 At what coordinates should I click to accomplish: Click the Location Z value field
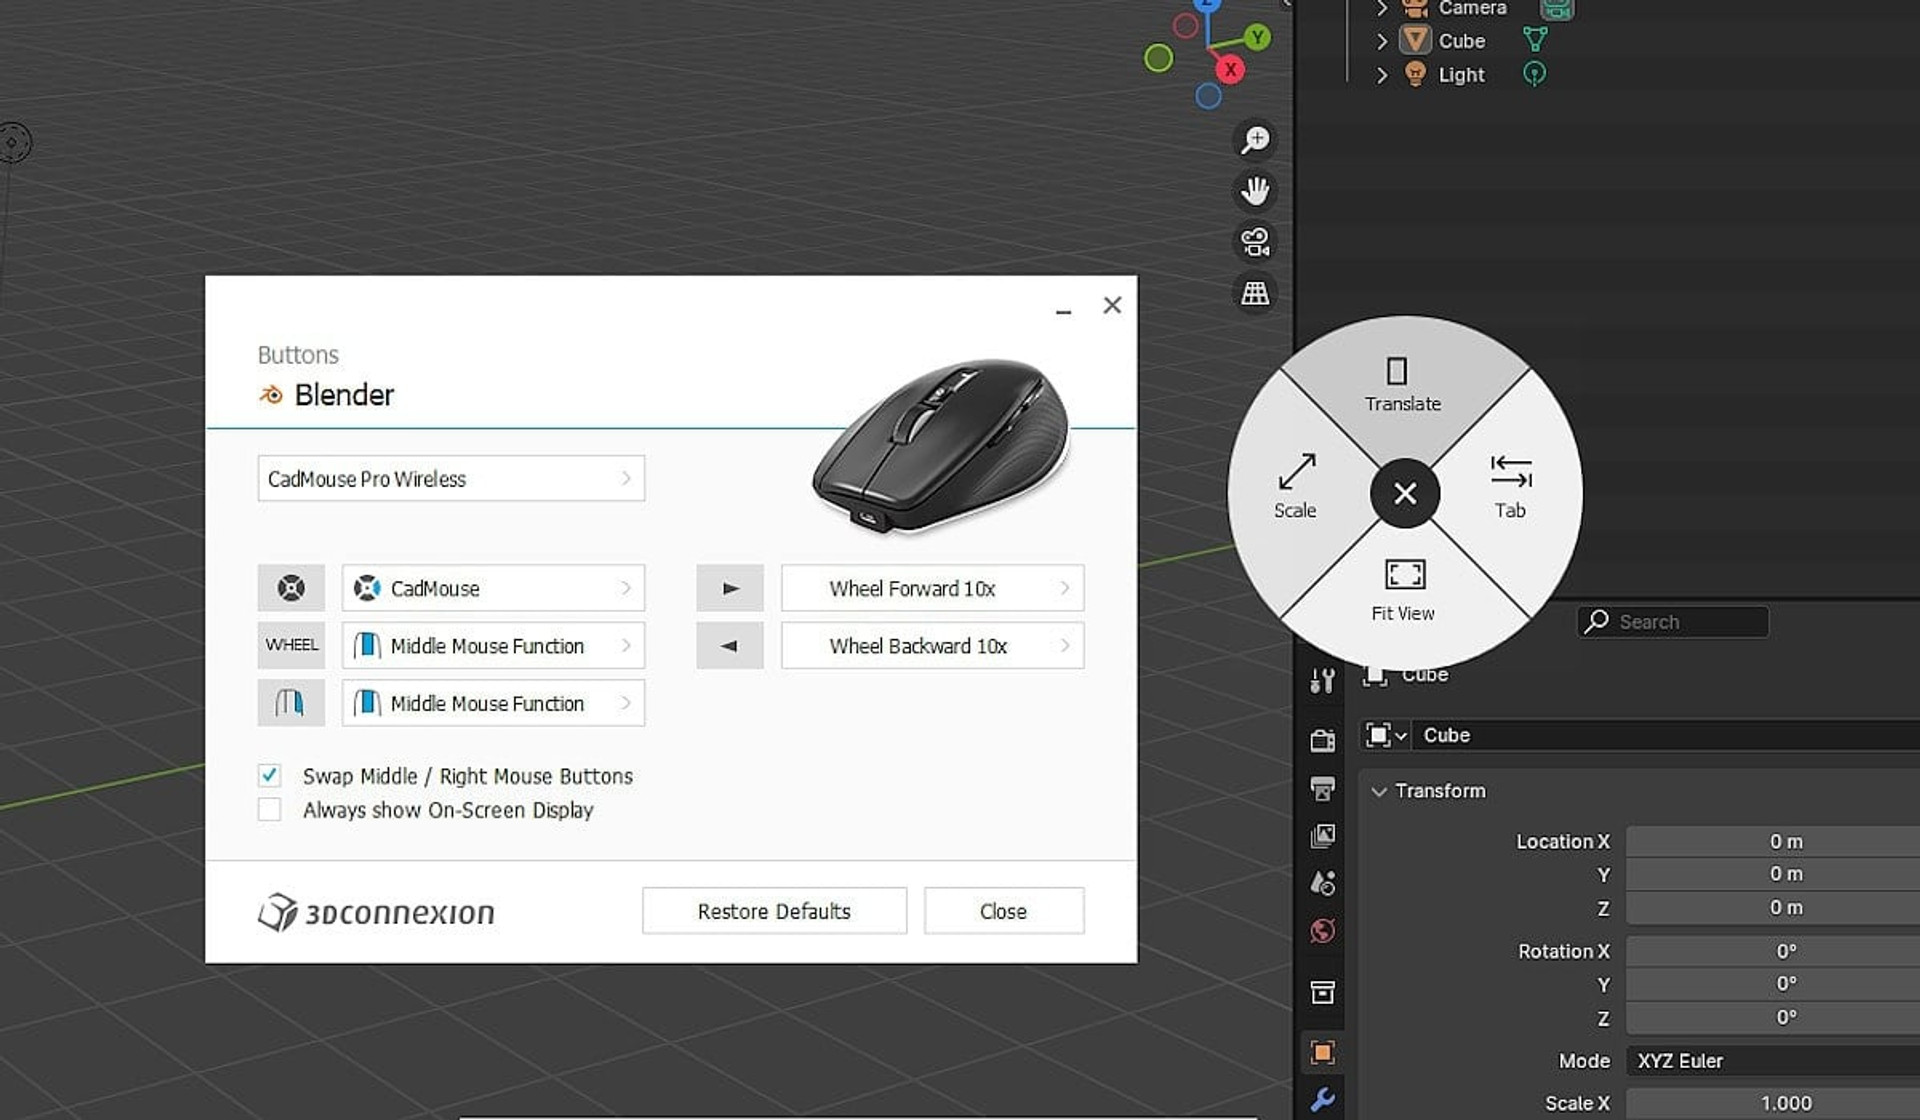click(x=1773, y=908)
